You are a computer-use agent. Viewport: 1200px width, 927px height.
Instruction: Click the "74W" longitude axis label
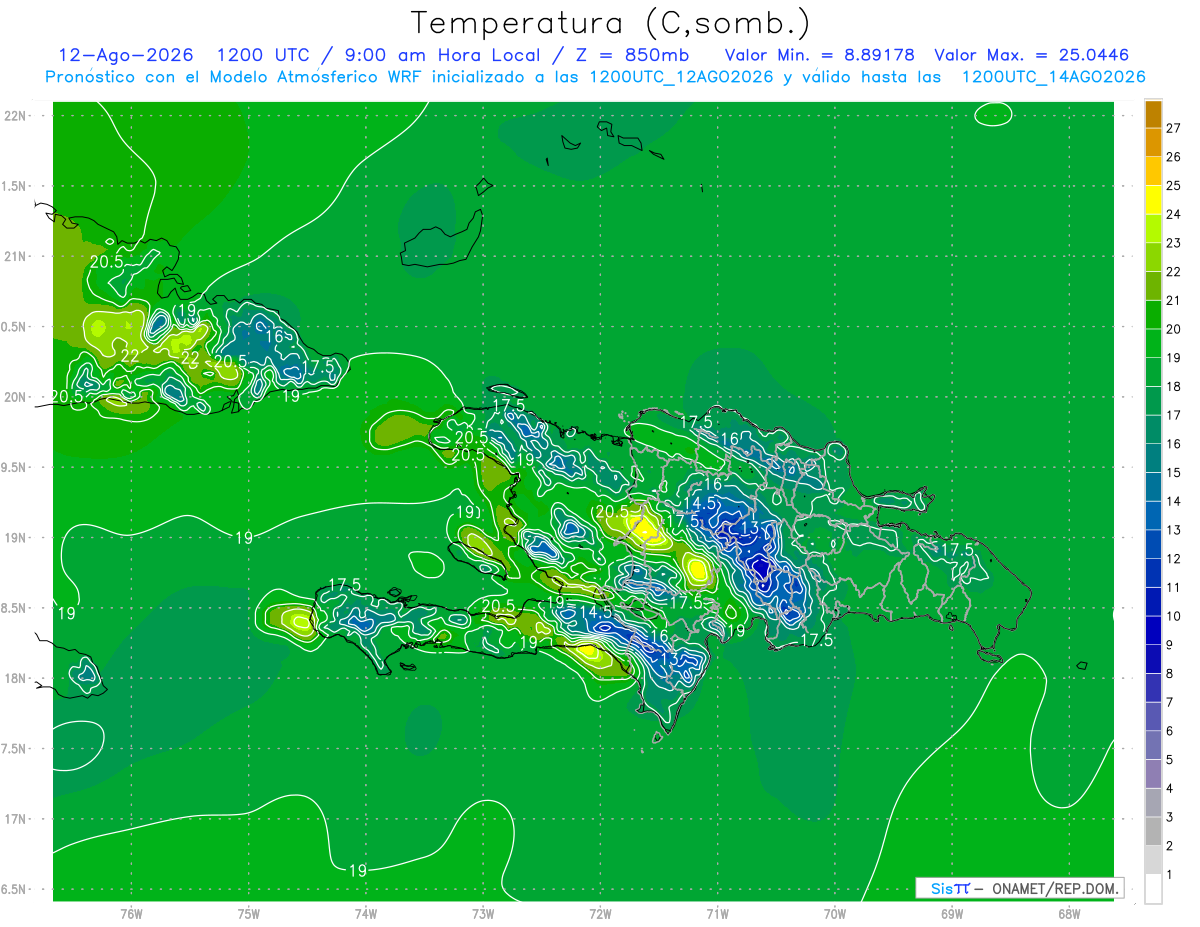point(365,914)
